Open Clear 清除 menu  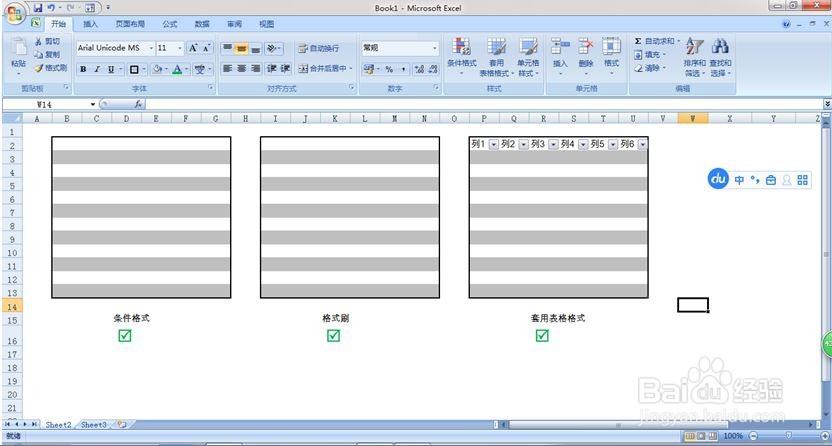click(650, 68)
